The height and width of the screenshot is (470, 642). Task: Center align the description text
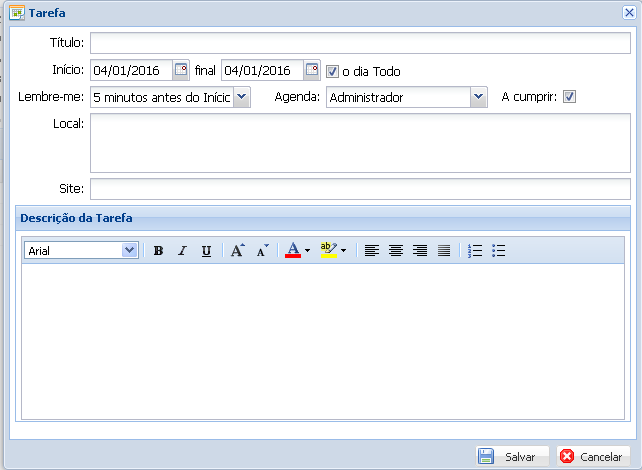pyautogui.click(x=396, y=251)
